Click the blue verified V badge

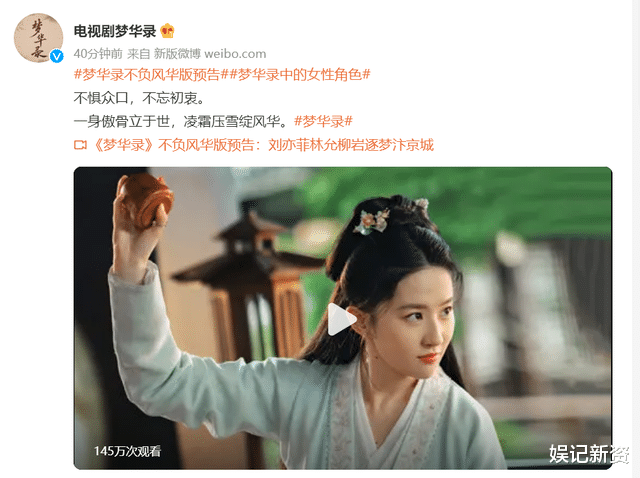click(57, 56)
